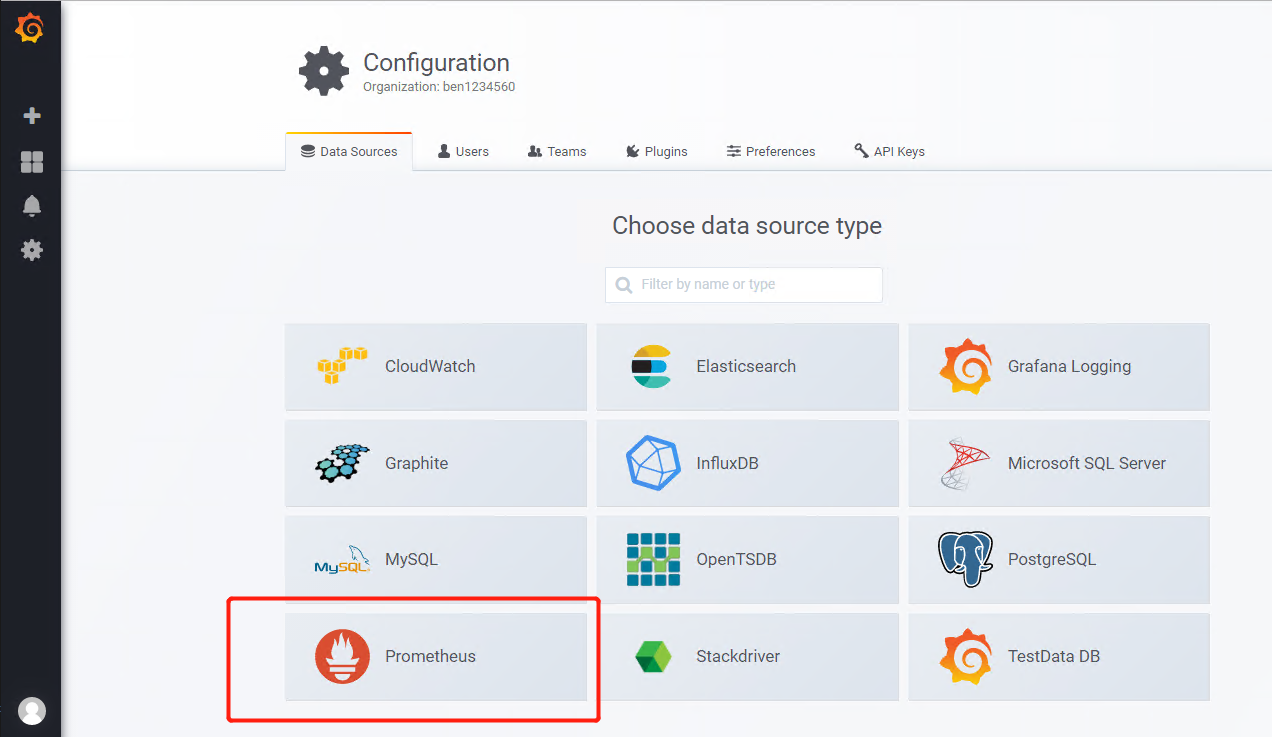Click the search magnifier icon in filter box
The height and width of the screenshot is (737, 1272).
click(x=624, y=285)
